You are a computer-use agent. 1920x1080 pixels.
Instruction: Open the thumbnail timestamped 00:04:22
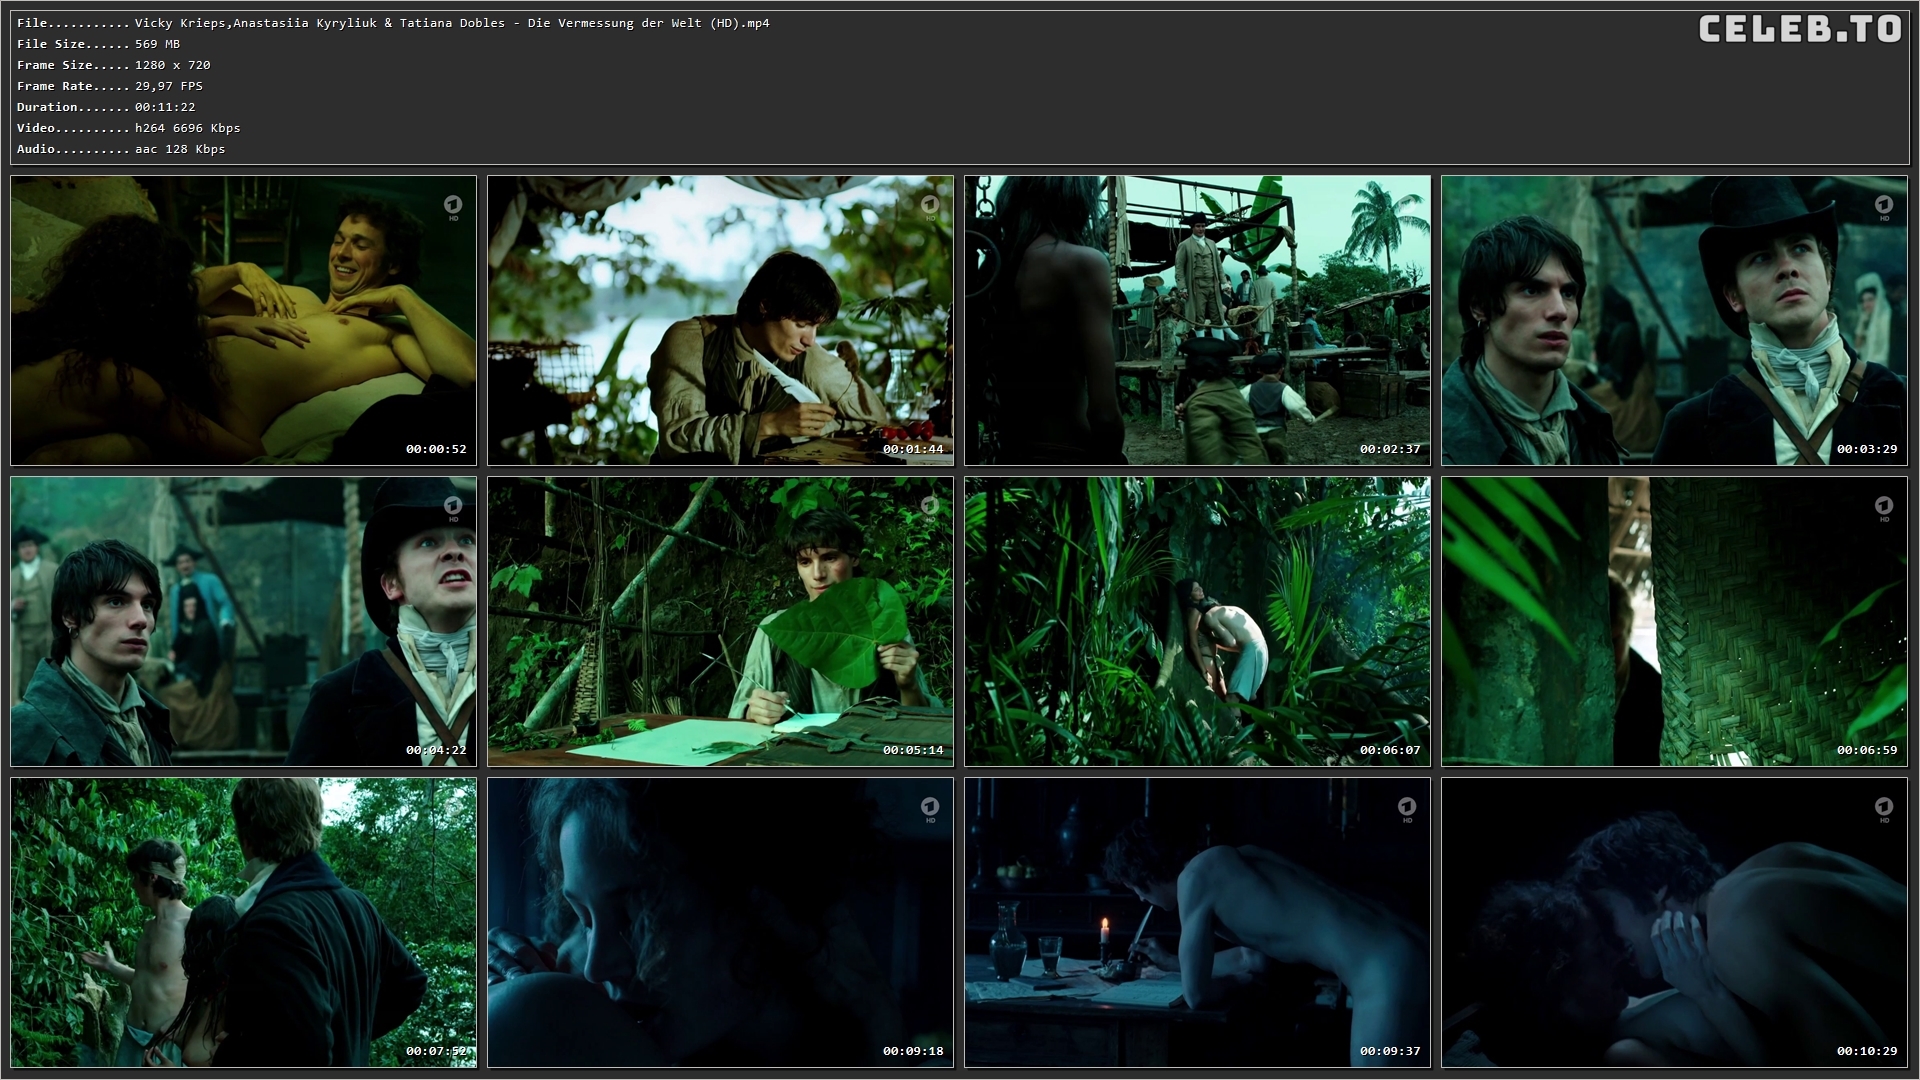tap(243, 621)
